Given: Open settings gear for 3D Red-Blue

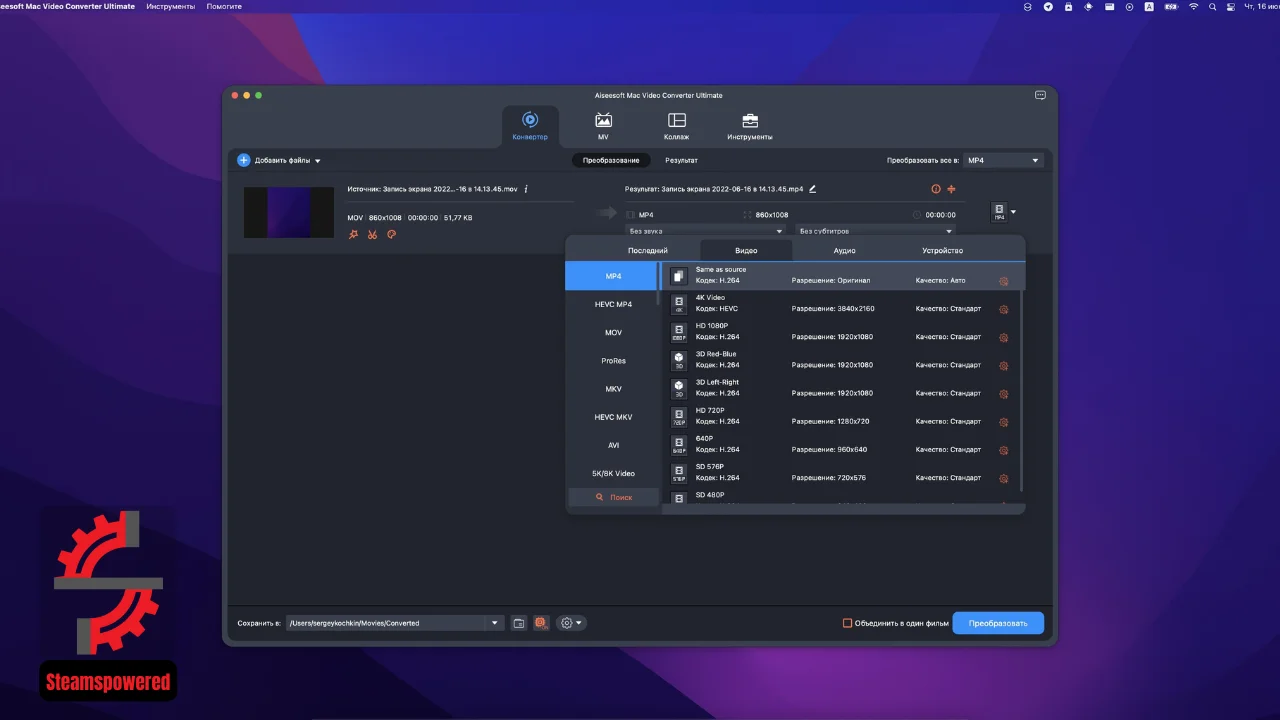Looking at the screenshot, I should (1003, 365).
